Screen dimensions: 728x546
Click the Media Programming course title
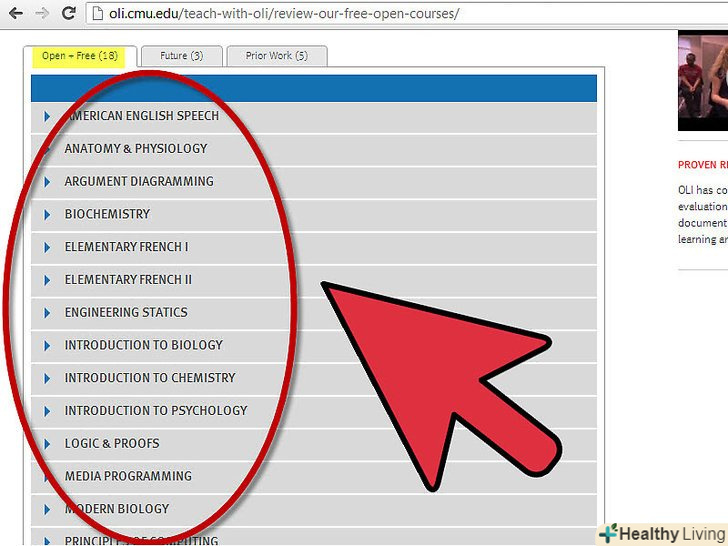tap(128, 476)
